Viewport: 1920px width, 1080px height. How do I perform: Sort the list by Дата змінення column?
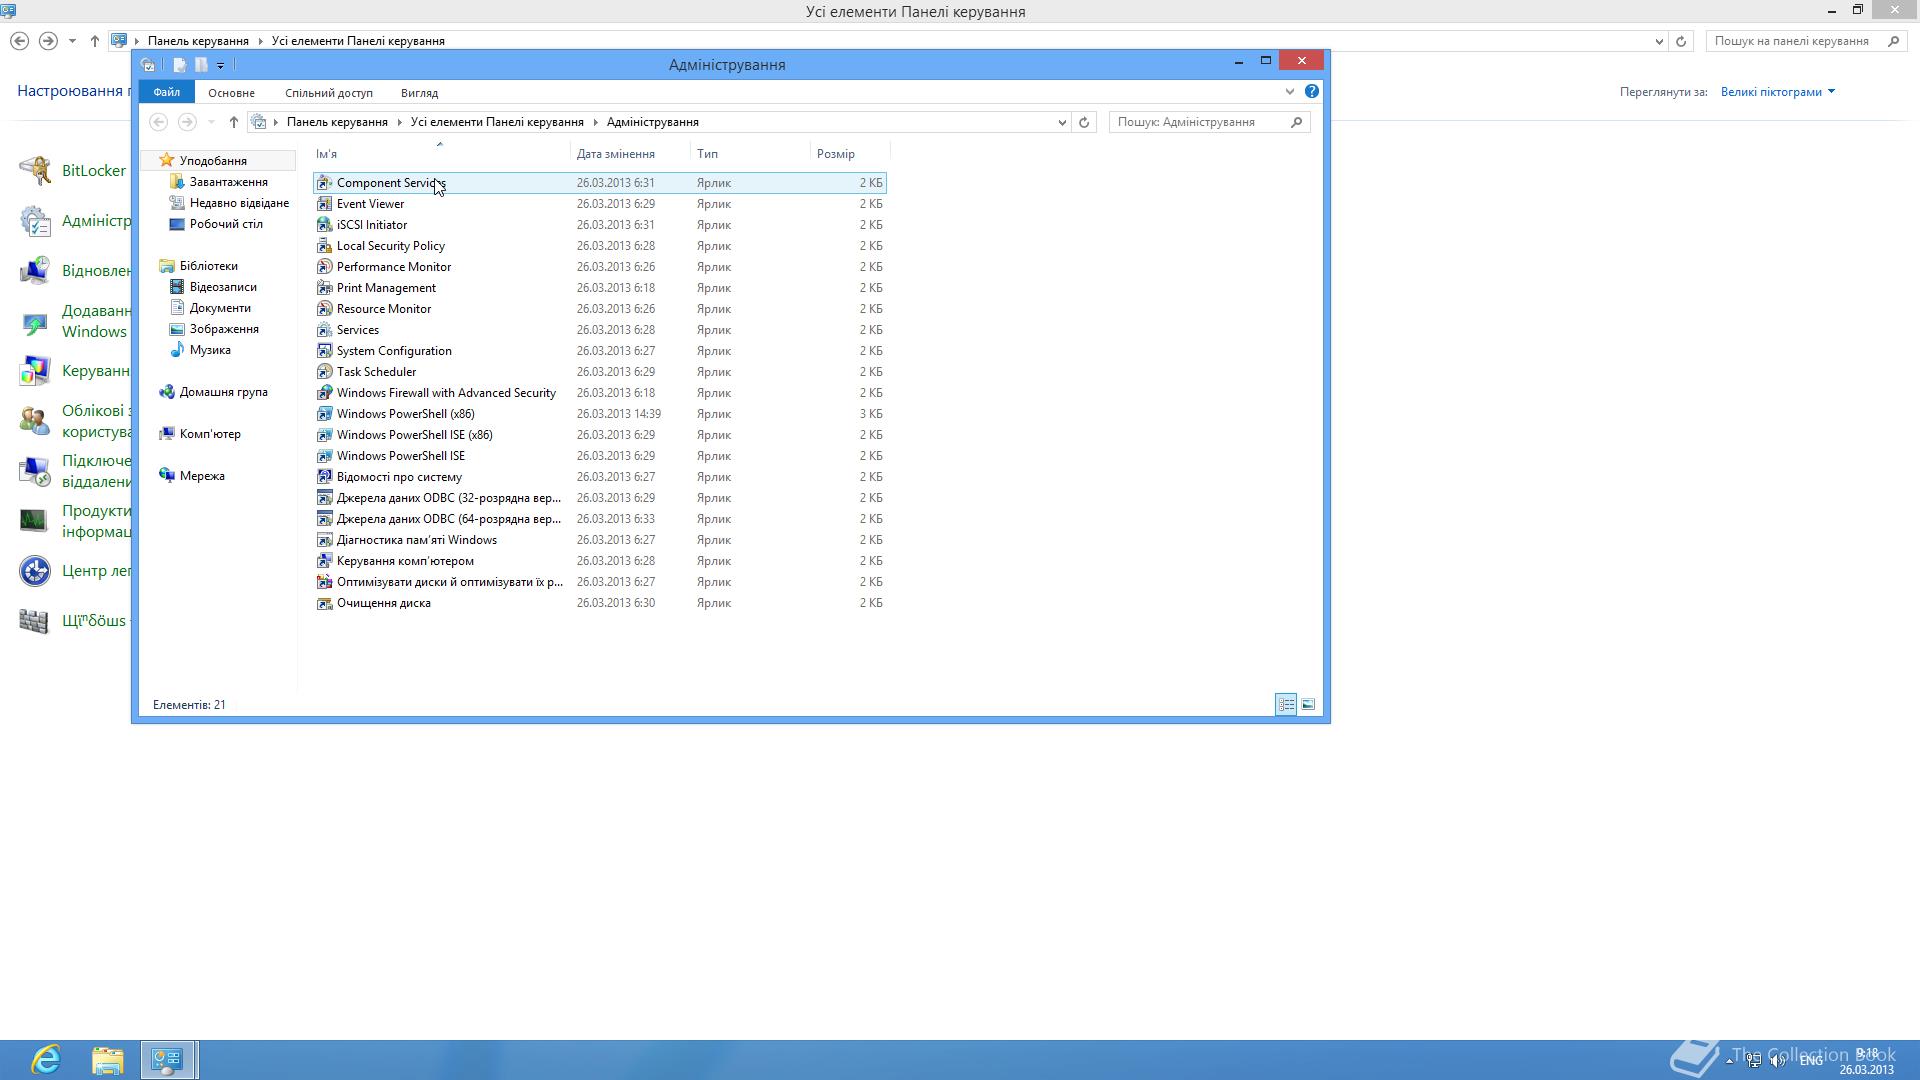[x=631, y=154]
